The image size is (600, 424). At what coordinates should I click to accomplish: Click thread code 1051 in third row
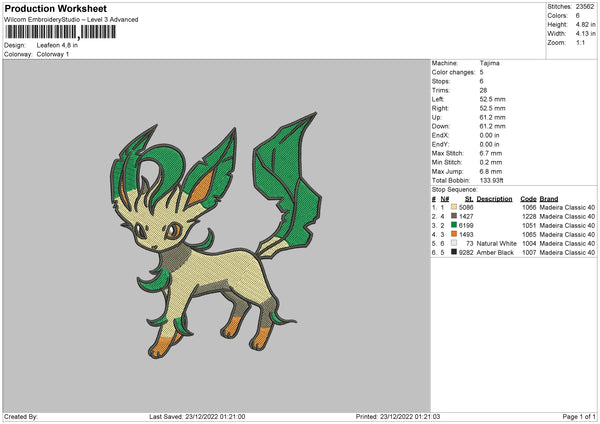click(529, 226)
